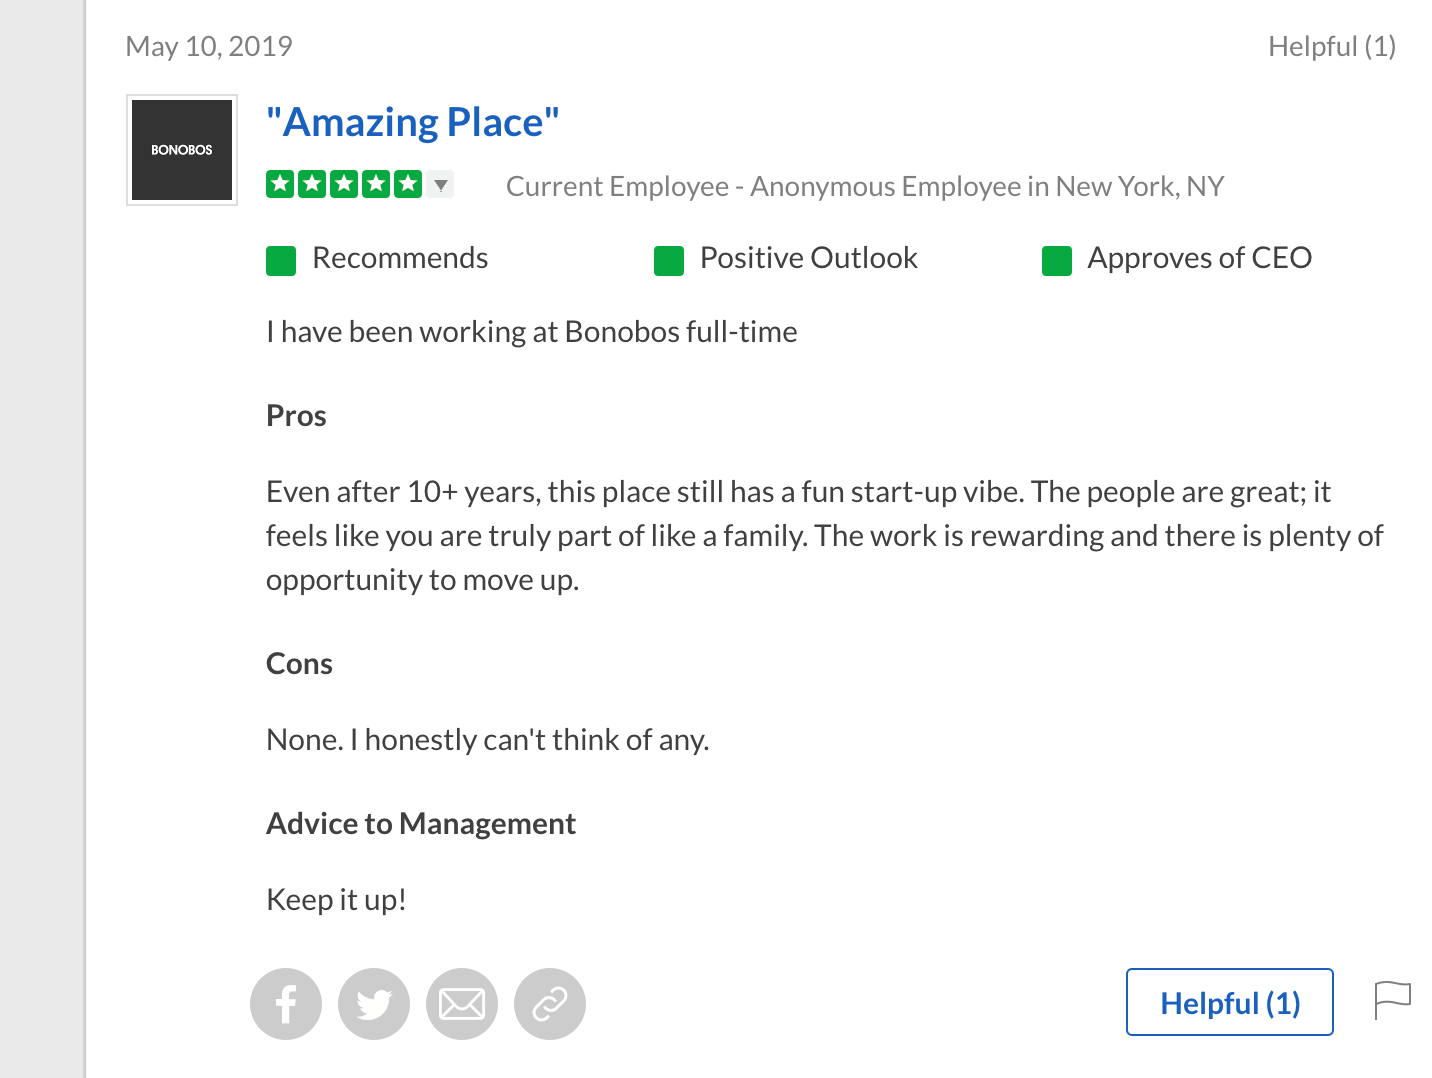Image resolution: width=1432 pixels, height=1078 pixels.
Task: Click the green Positive Outlook square
Action: coord(669,261)
